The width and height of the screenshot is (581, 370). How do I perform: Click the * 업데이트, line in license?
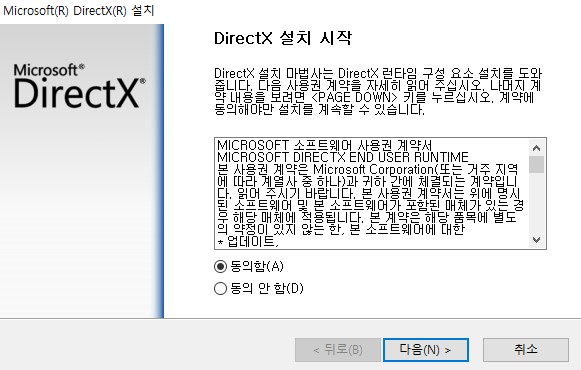pos(248,242)
